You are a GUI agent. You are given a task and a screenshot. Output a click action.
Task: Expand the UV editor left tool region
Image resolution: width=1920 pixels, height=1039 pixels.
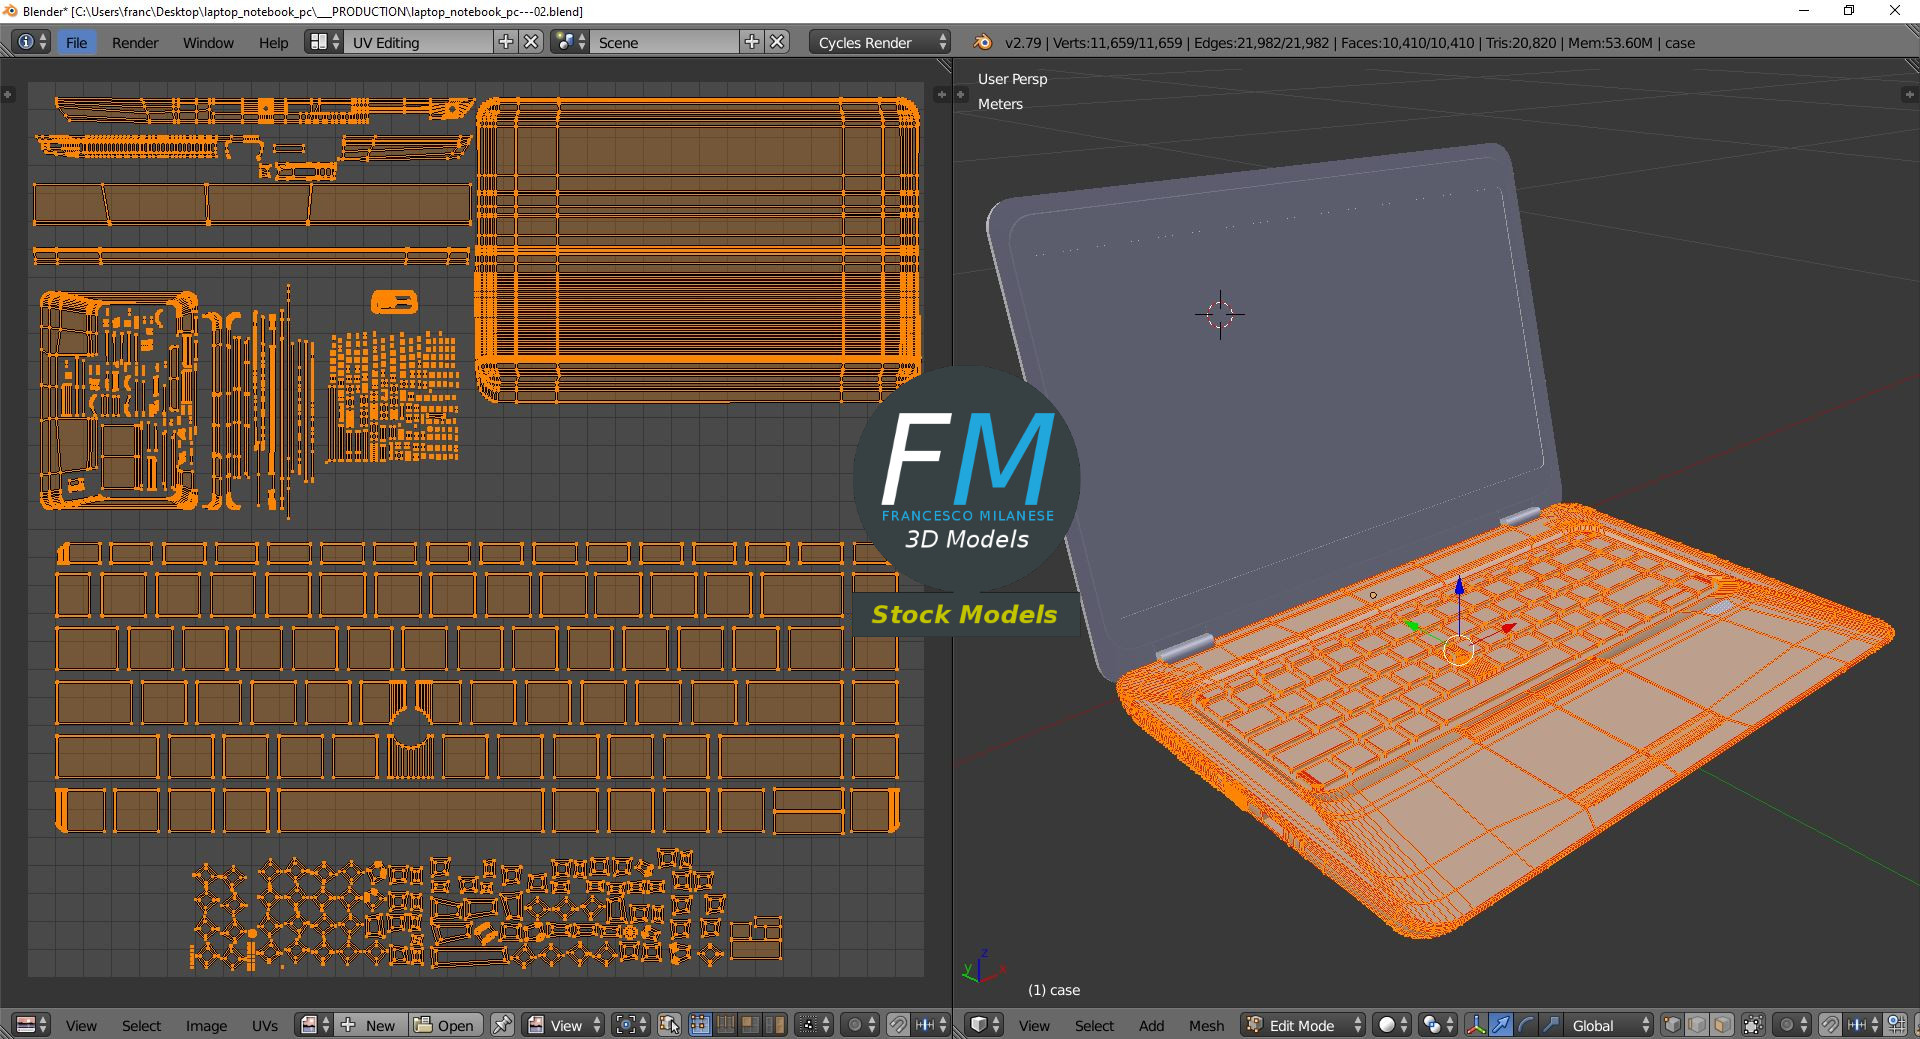click(x=7, y=94)
